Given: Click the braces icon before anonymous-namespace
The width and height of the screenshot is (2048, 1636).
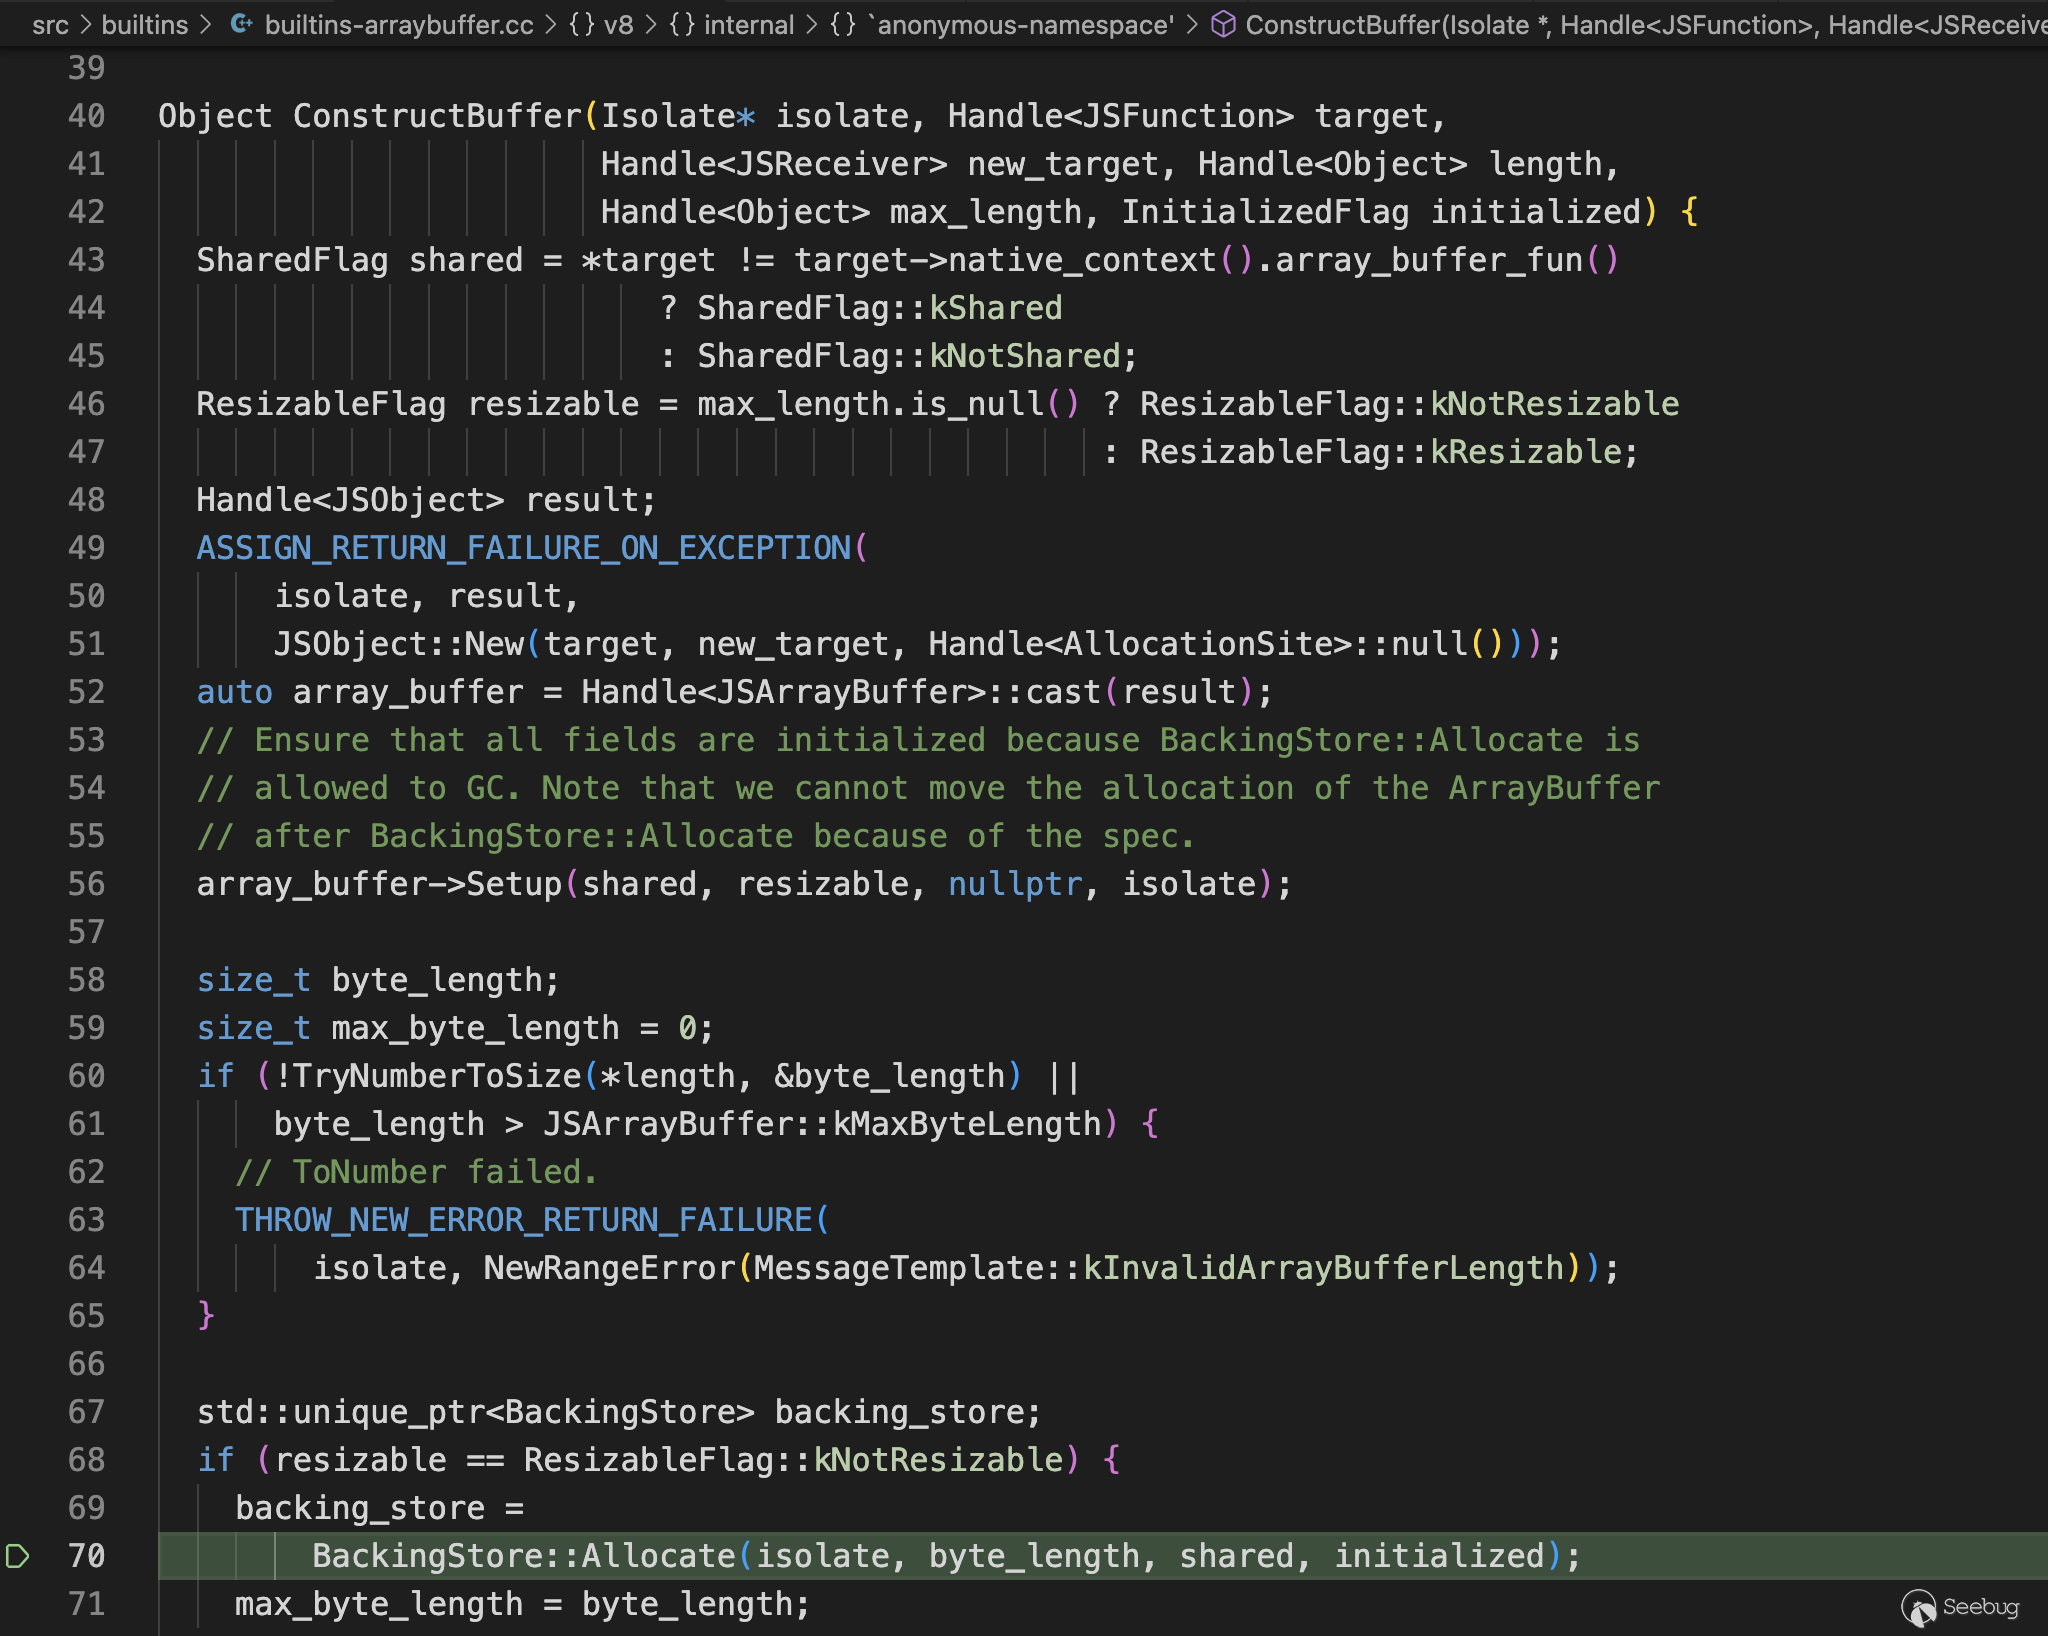Looking at the screenshot, I should 843,24.
